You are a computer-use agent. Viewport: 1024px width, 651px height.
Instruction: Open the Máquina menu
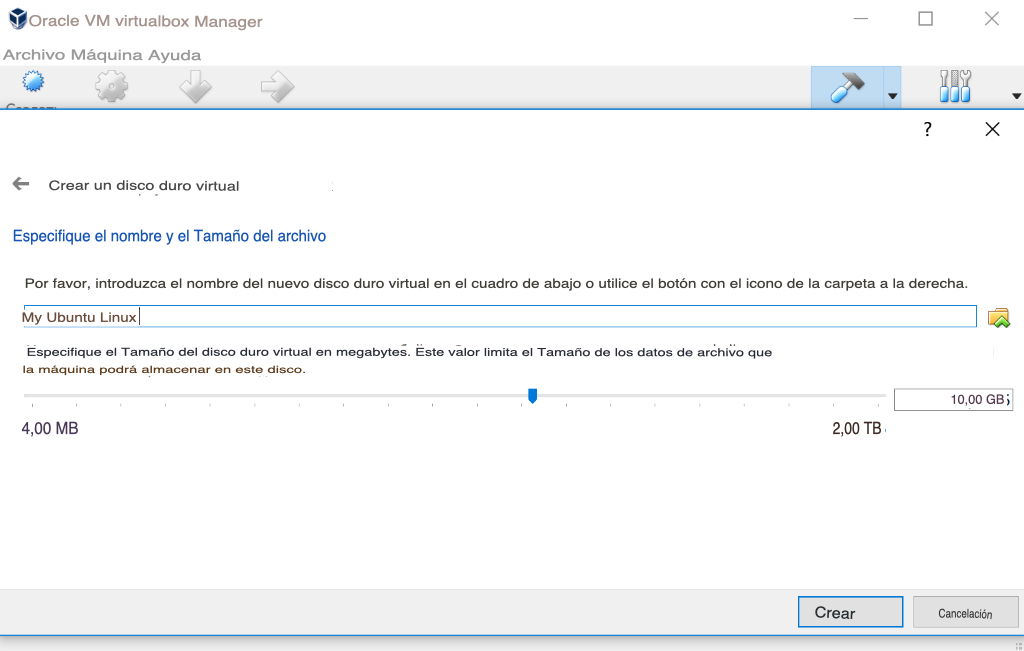pos(107,56)
